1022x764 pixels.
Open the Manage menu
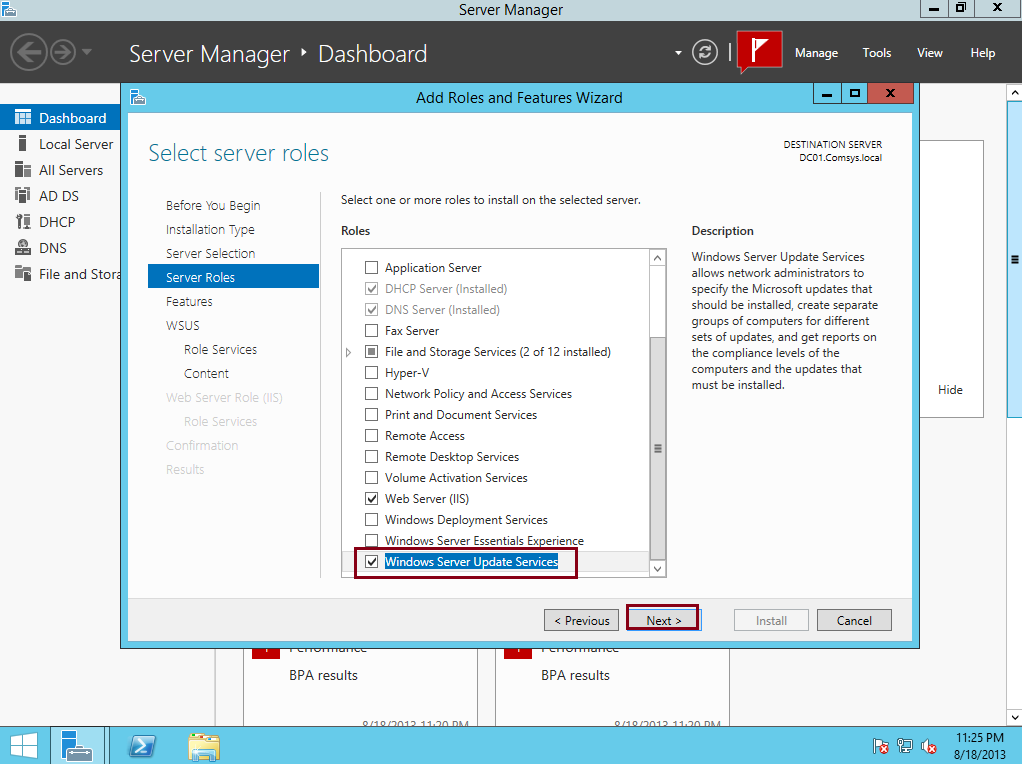tap(816, 52)
